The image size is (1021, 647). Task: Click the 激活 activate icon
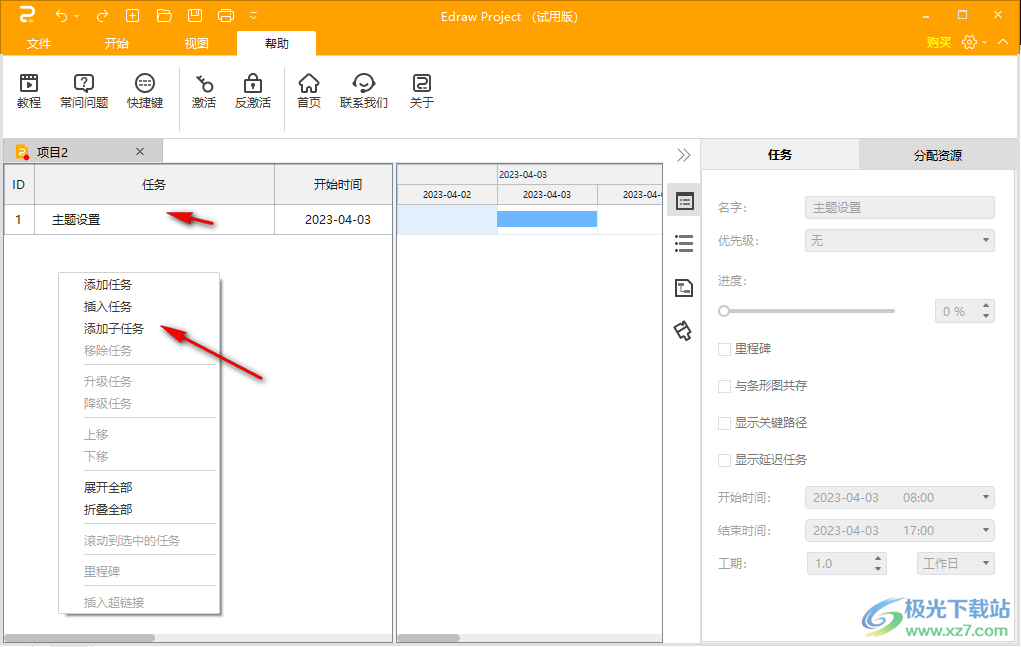click(x=204, y=91)
